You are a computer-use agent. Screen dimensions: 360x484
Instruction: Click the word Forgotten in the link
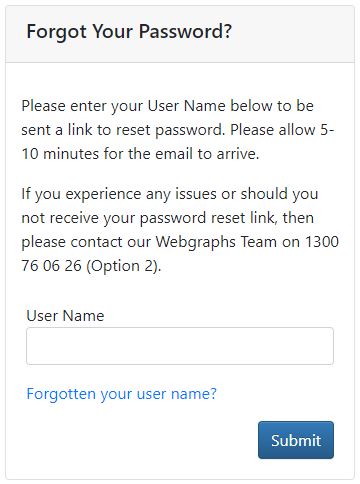(61, 394)
